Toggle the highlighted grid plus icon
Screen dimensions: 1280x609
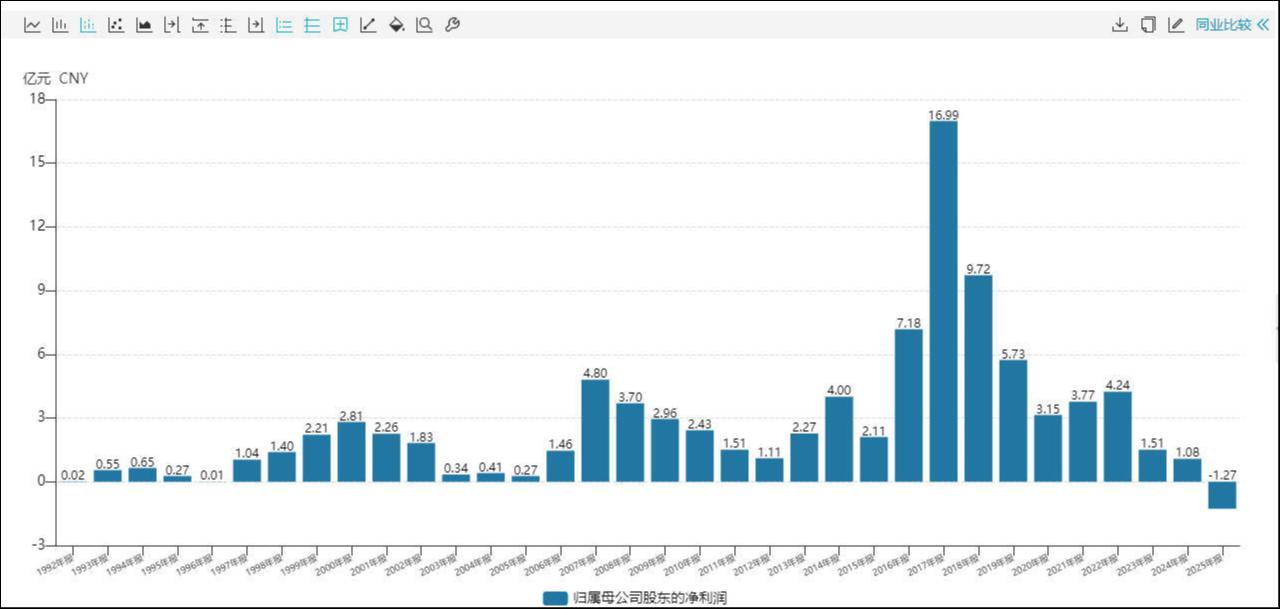340,25
